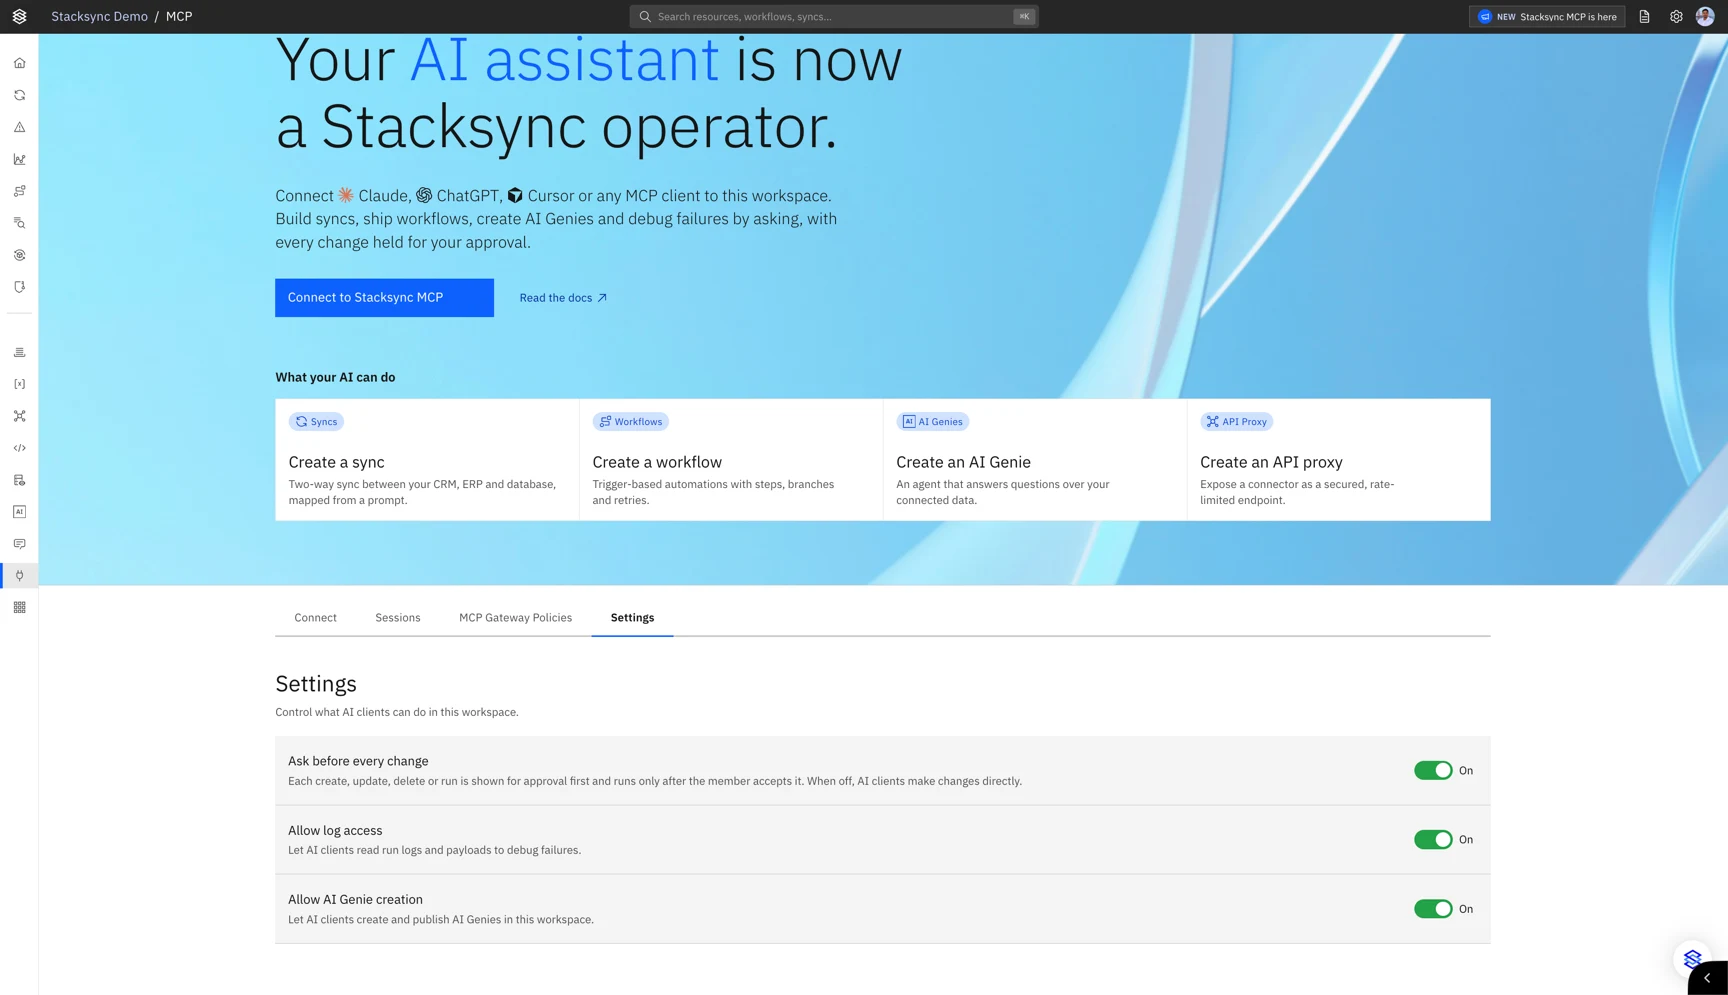The image size is (1728, 995).
Task: Follow the Read the docs link
Action: click(563, 298)
